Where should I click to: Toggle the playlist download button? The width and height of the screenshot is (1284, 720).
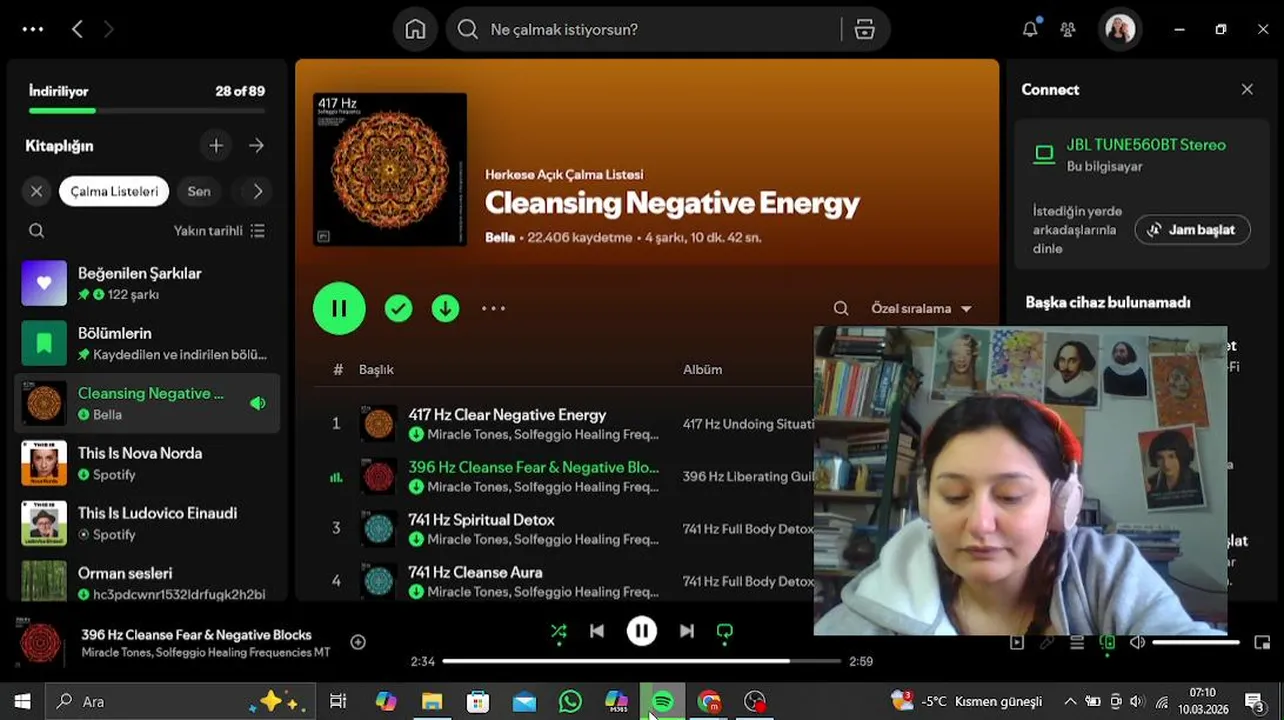point(445,308)
